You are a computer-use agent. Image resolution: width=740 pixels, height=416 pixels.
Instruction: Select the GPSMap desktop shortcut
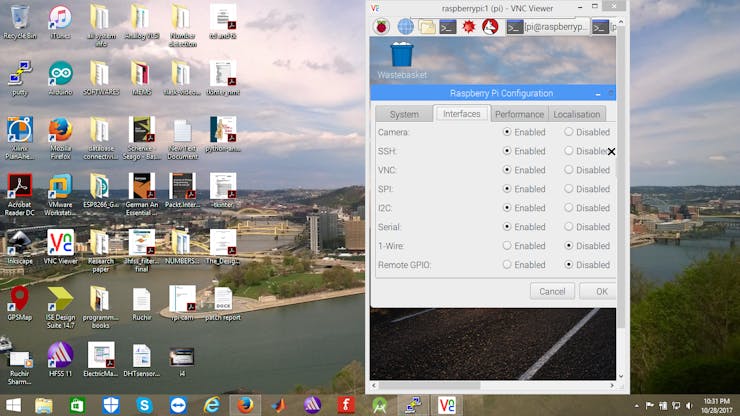pos(19,303)
